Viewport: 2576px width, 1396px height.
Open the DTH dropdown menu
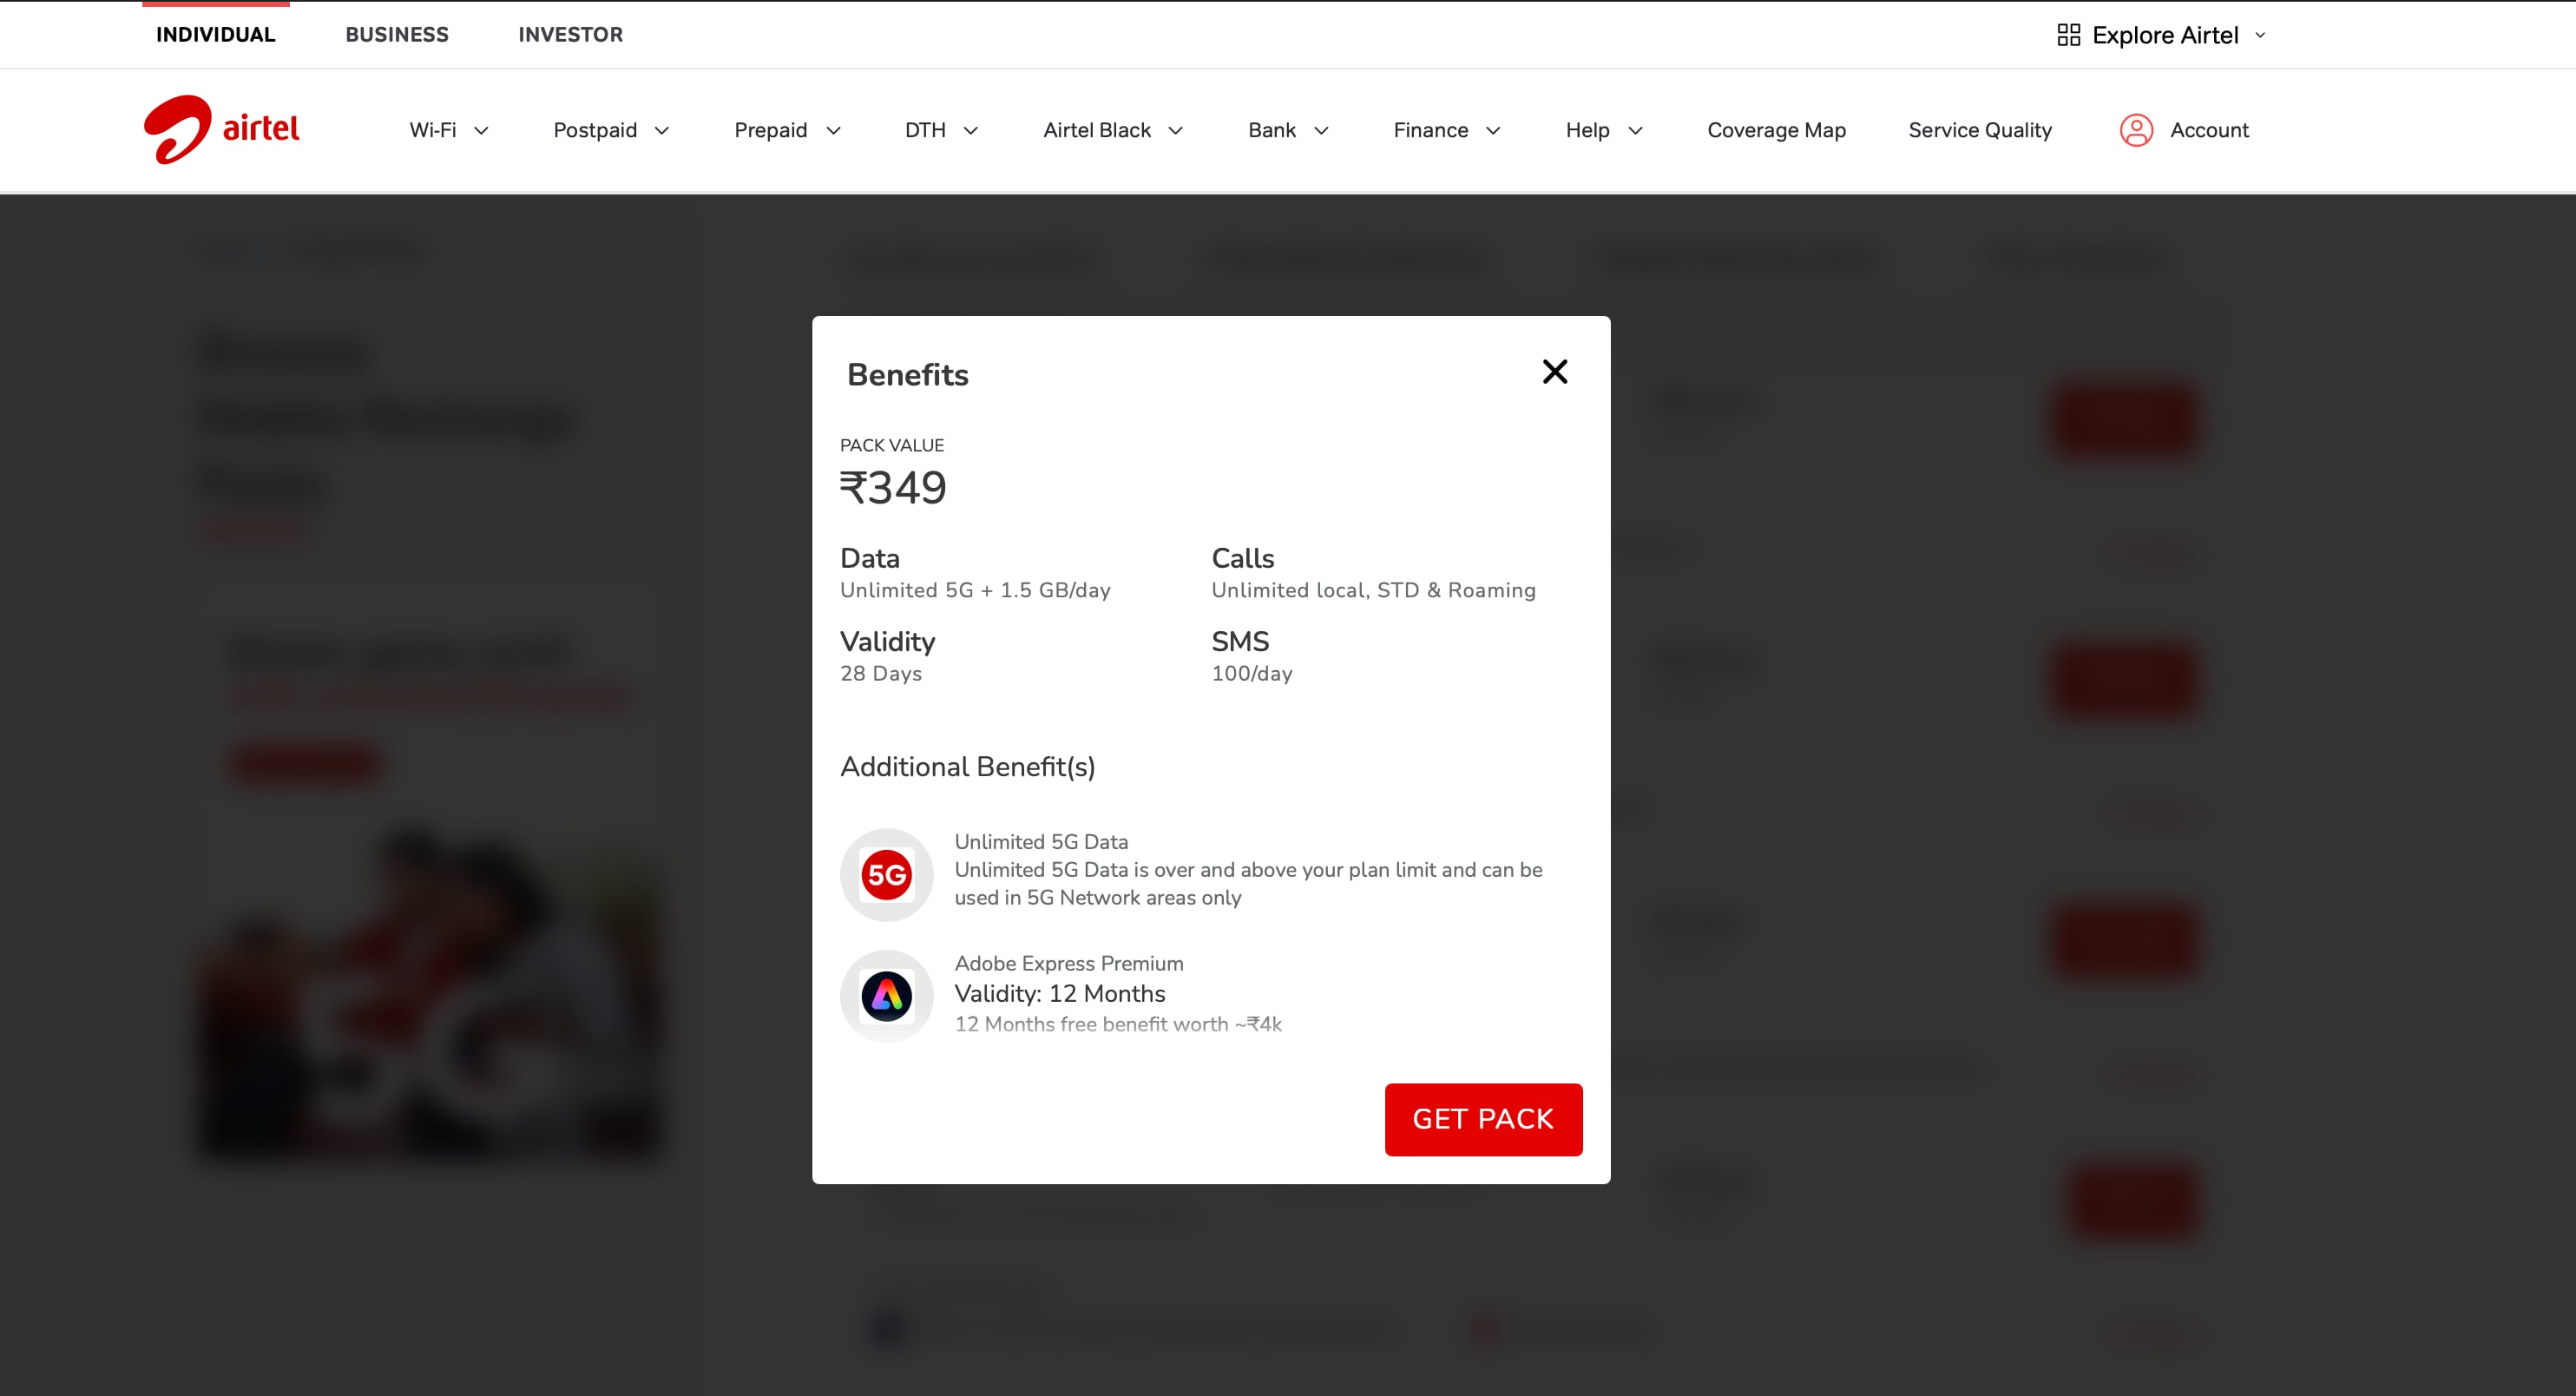click(x=941, y=130)
